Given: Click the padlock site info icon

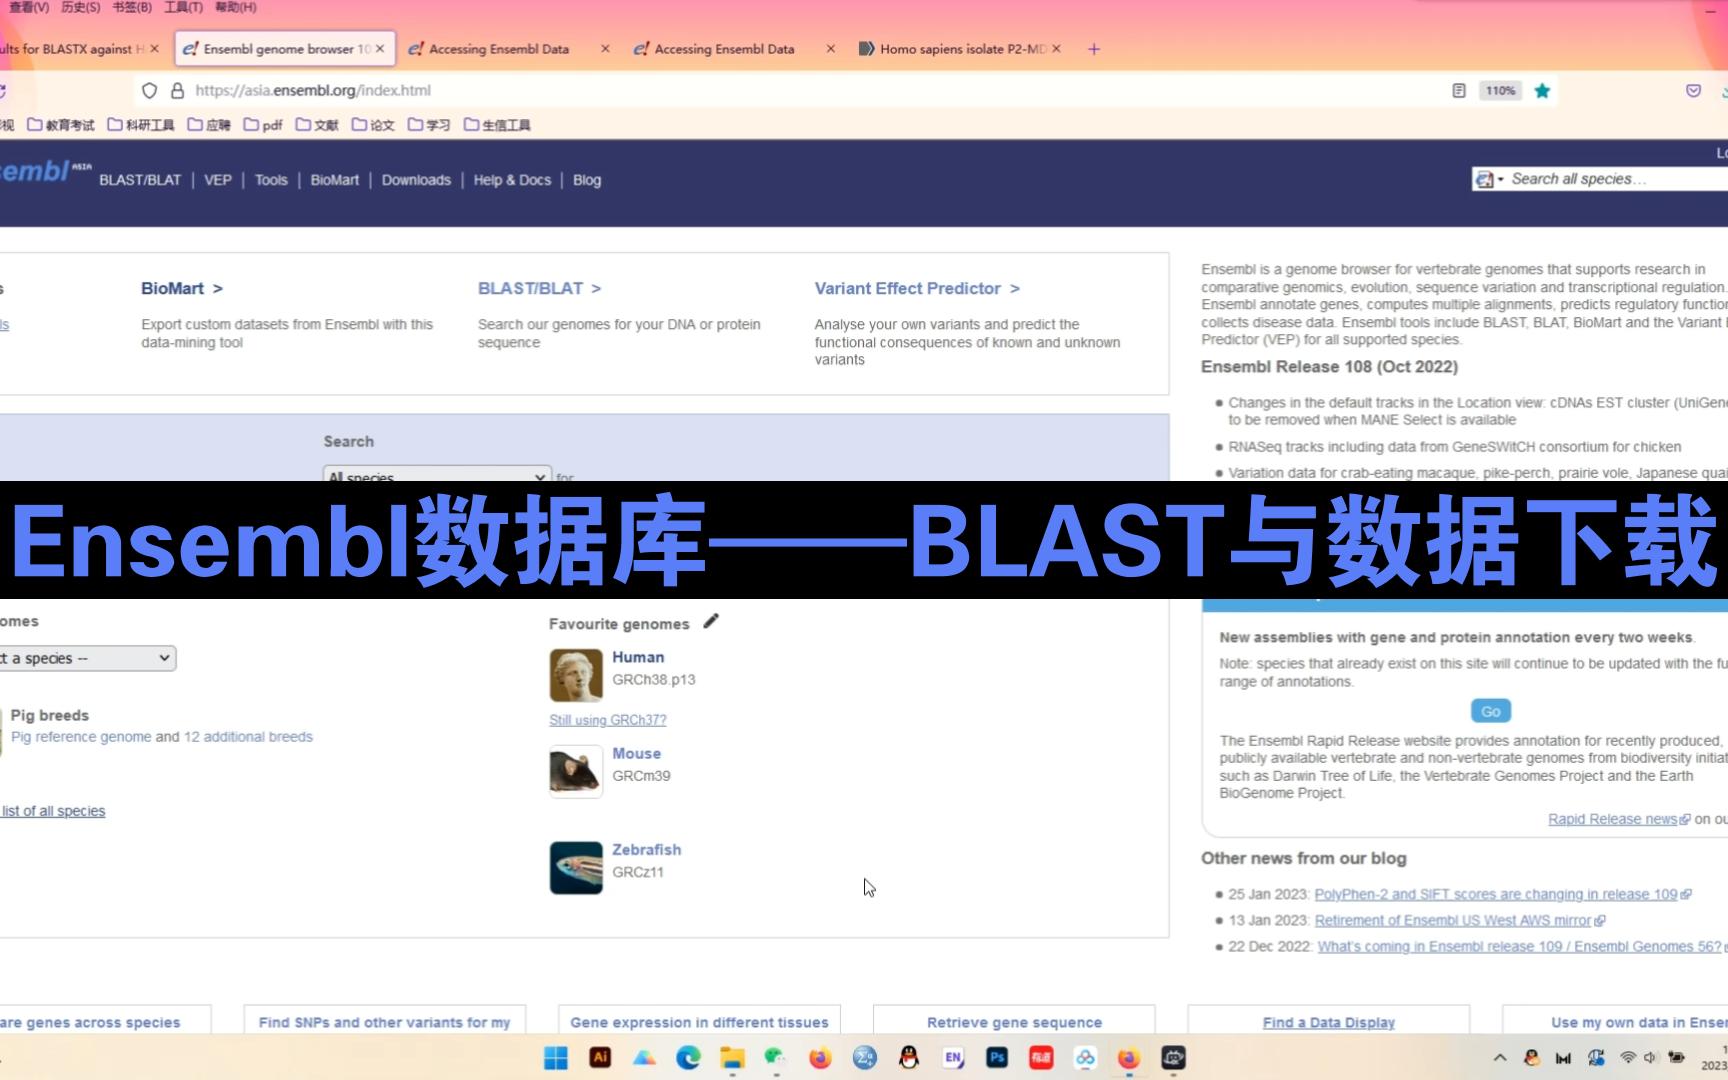Looking at the screenshot, I should (x=177, y=91).
